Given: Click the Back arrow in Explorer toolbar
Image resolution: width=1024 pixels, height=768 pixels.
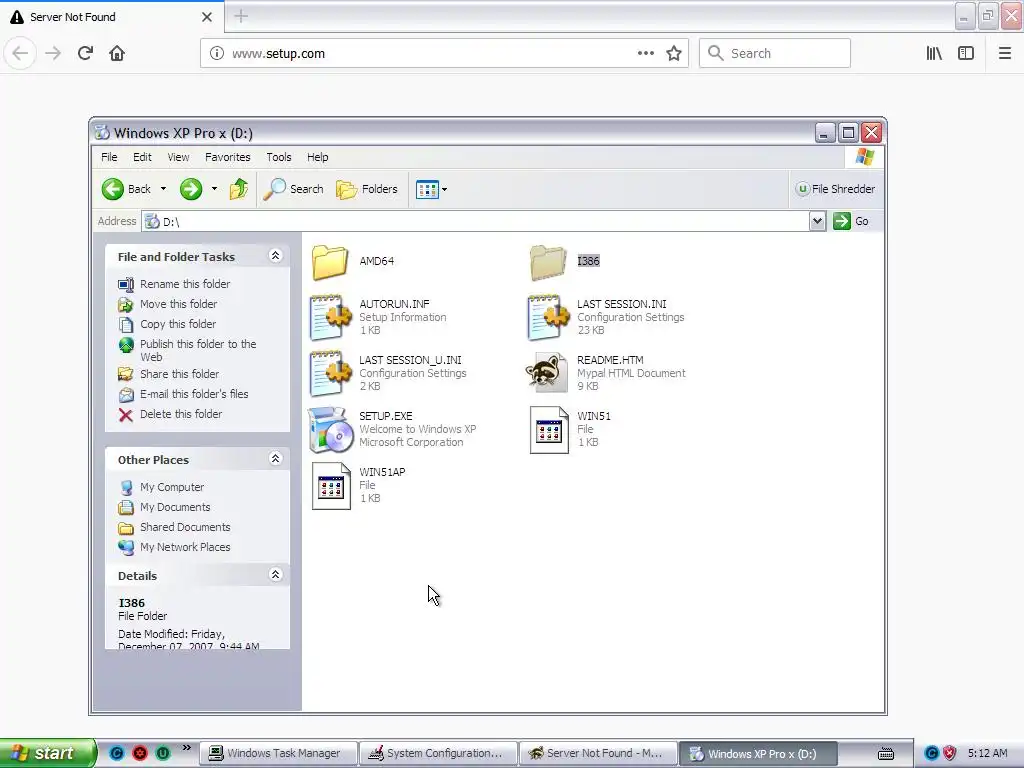Looking at the screenshot, I should click(113, 189).
